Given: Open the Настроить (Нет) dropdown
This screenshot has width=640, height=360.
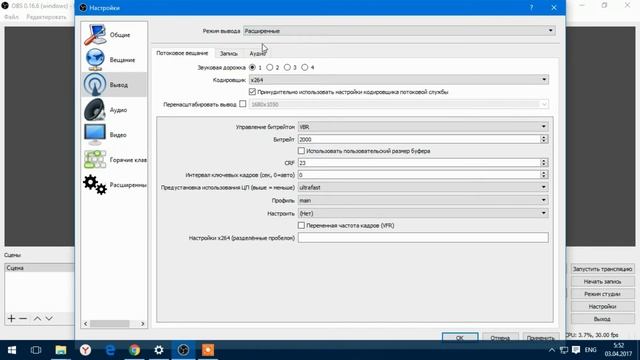Looking at the screenshot, I should coord(423,213).
